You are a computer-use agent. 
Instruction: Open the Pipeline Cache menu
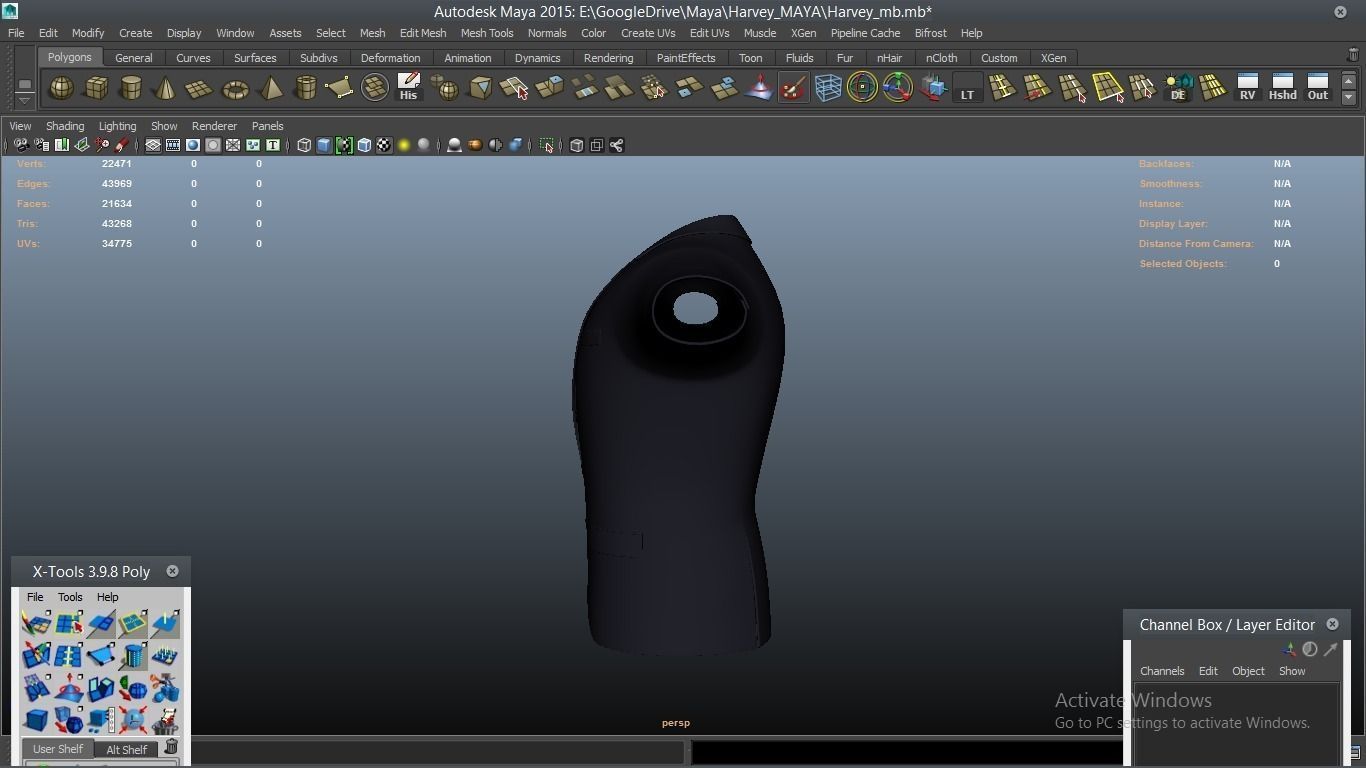[x=866, y=33]
